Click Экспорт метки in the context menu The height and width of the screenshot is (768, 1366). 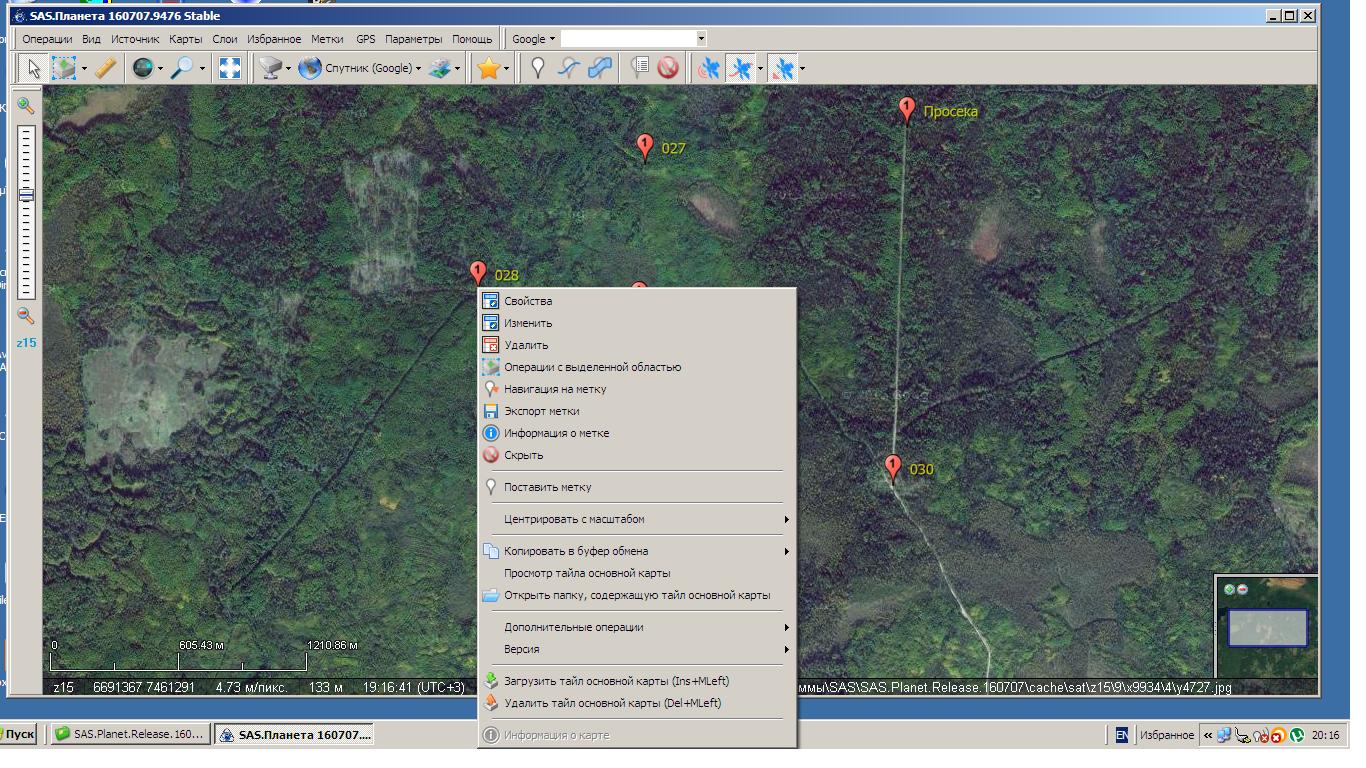(541, 411)
